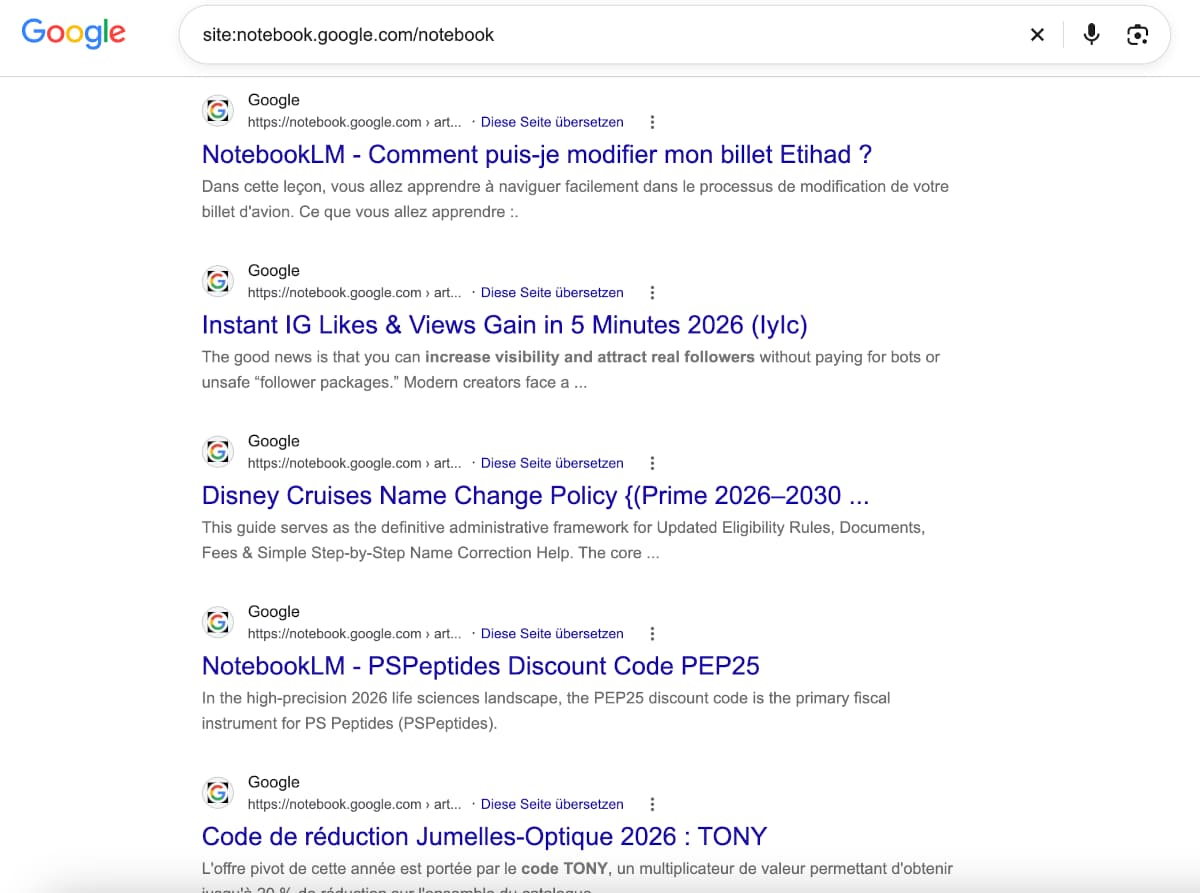Image resolution: width=1200 pixels, height=893 pixels.
Task: Click the 'Google' site name above Disney Cruises
Action: [x=274, y=441]
